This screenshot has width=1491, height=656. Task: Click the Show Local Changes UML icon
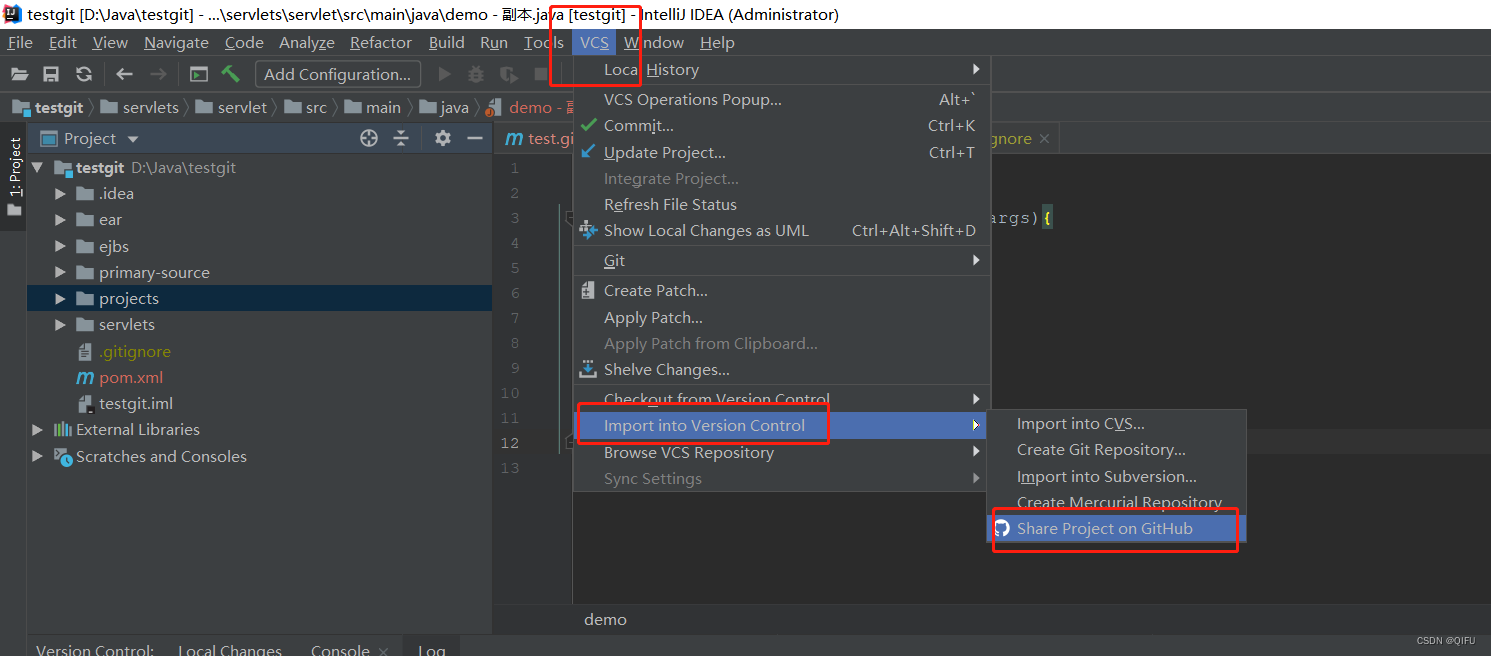[x=588, y=230]
